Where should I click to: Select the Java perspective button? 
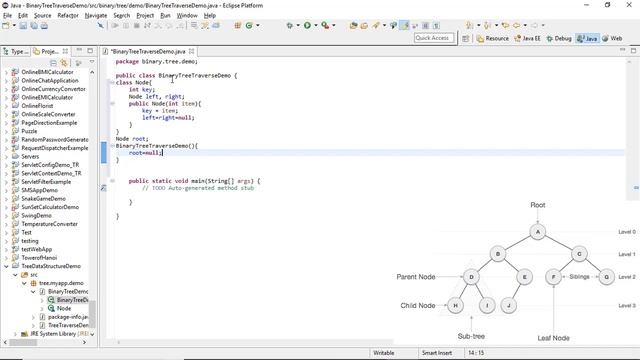pyautogui.click(x=587, y=38)
